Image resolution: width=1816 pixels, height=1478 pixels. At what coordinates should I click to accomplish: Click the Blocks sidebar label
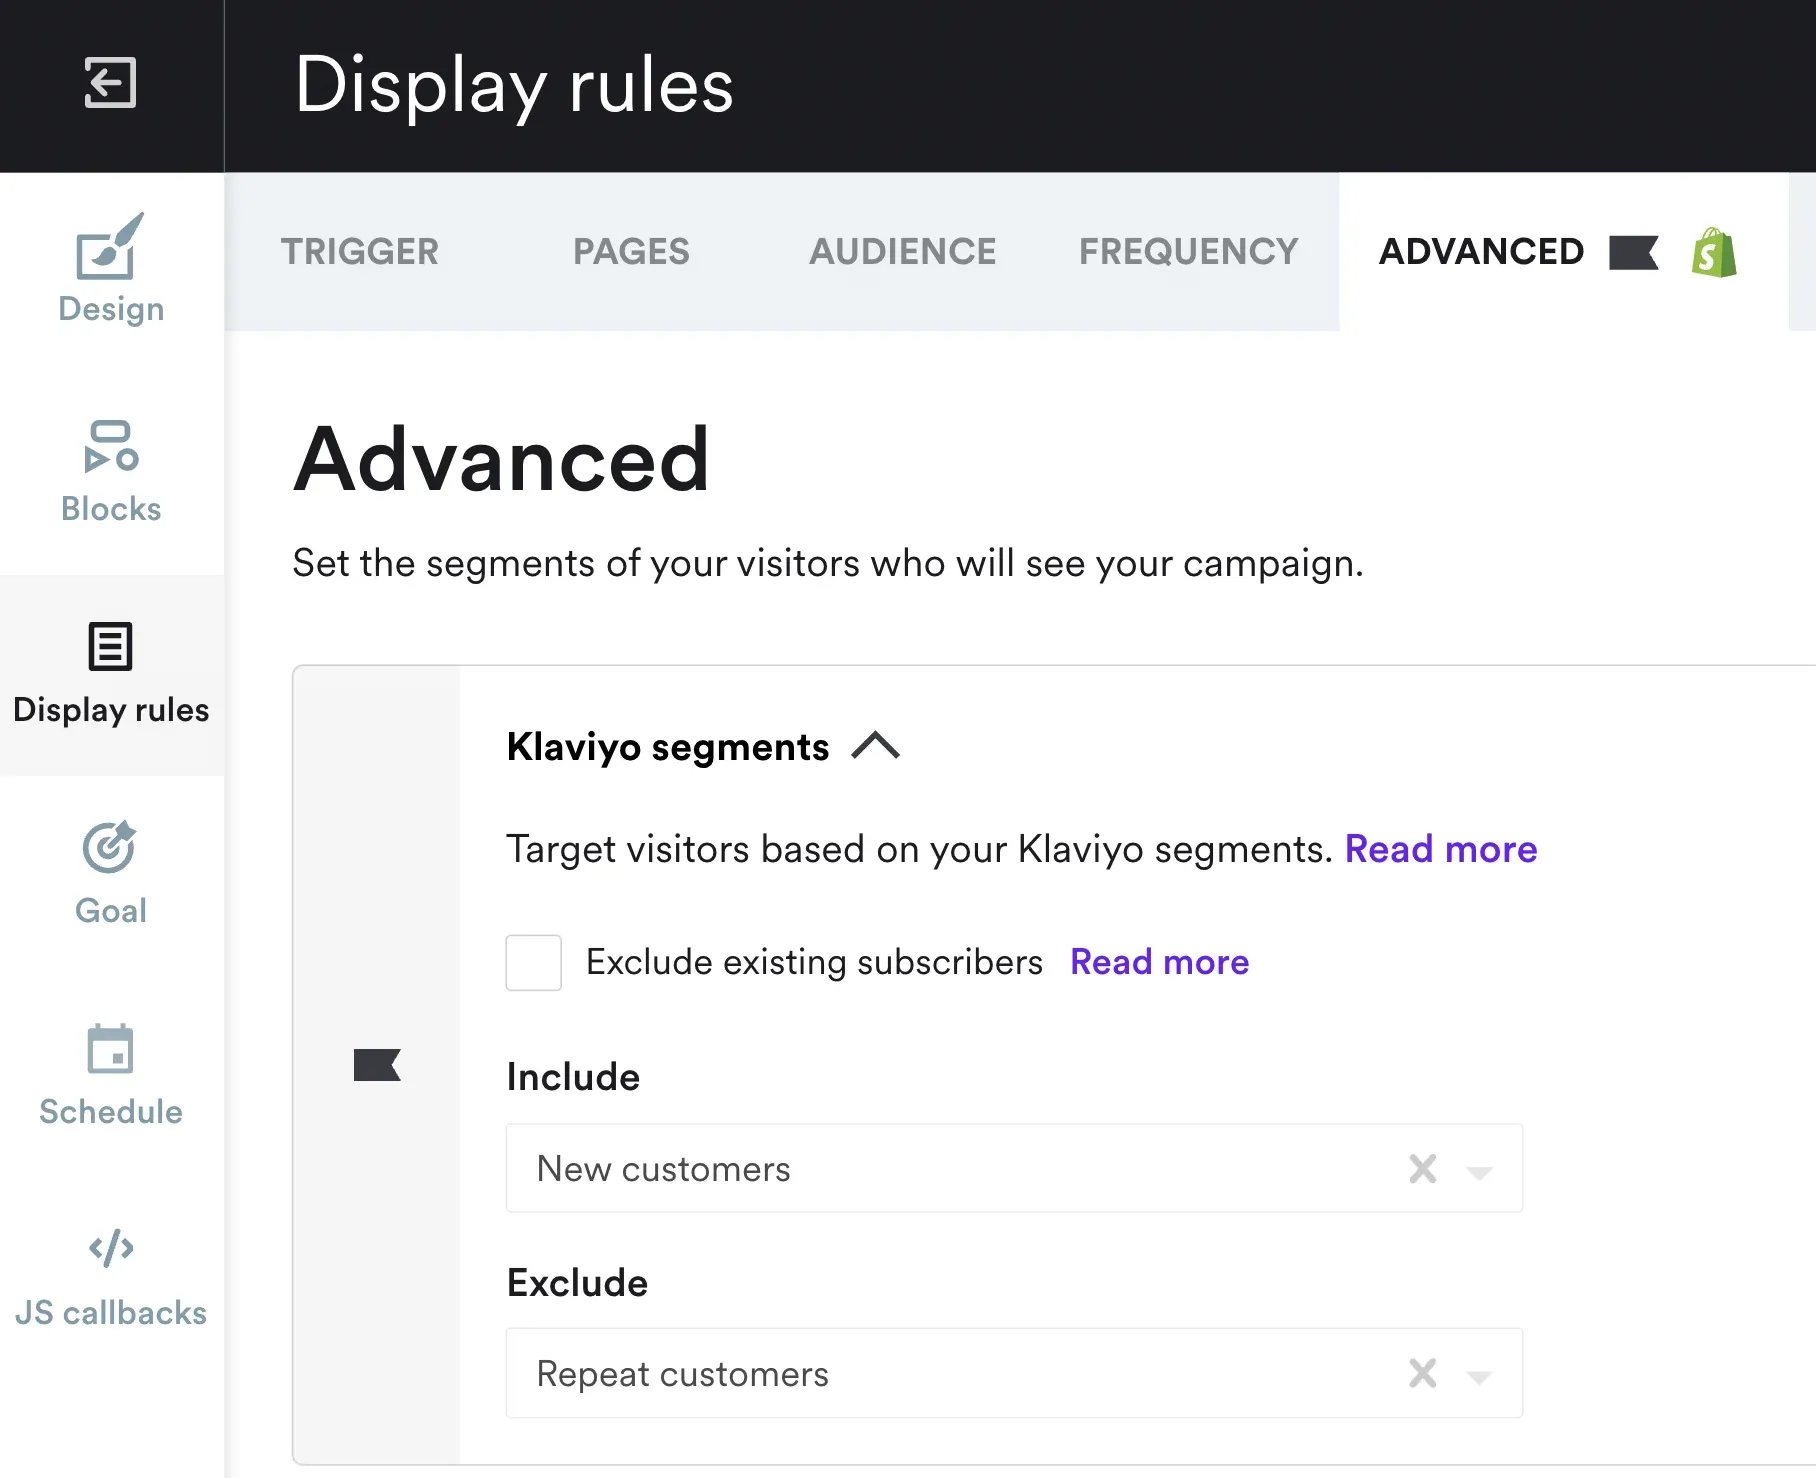click(111, 509)
